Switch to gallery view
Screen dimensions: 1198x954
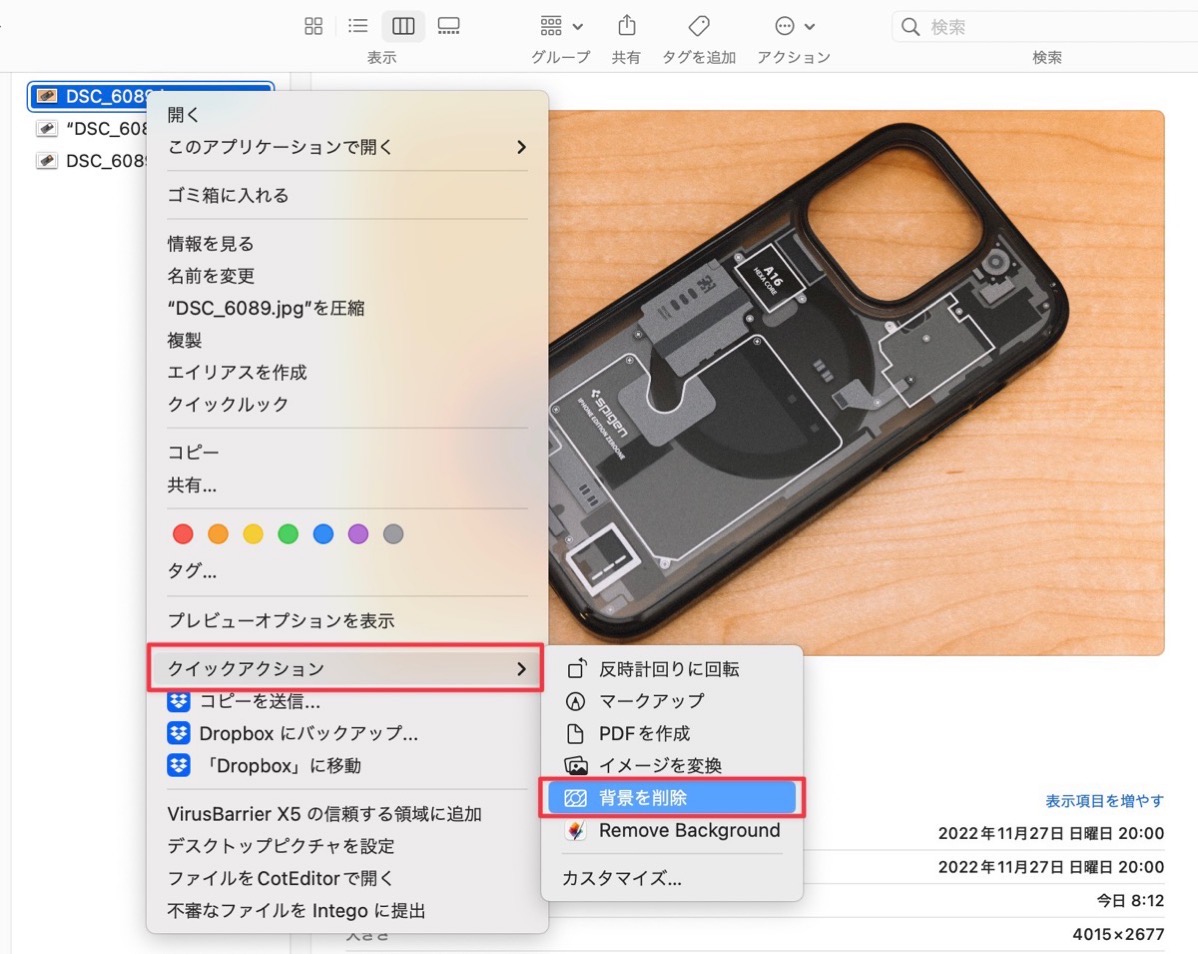pos(448,26)
